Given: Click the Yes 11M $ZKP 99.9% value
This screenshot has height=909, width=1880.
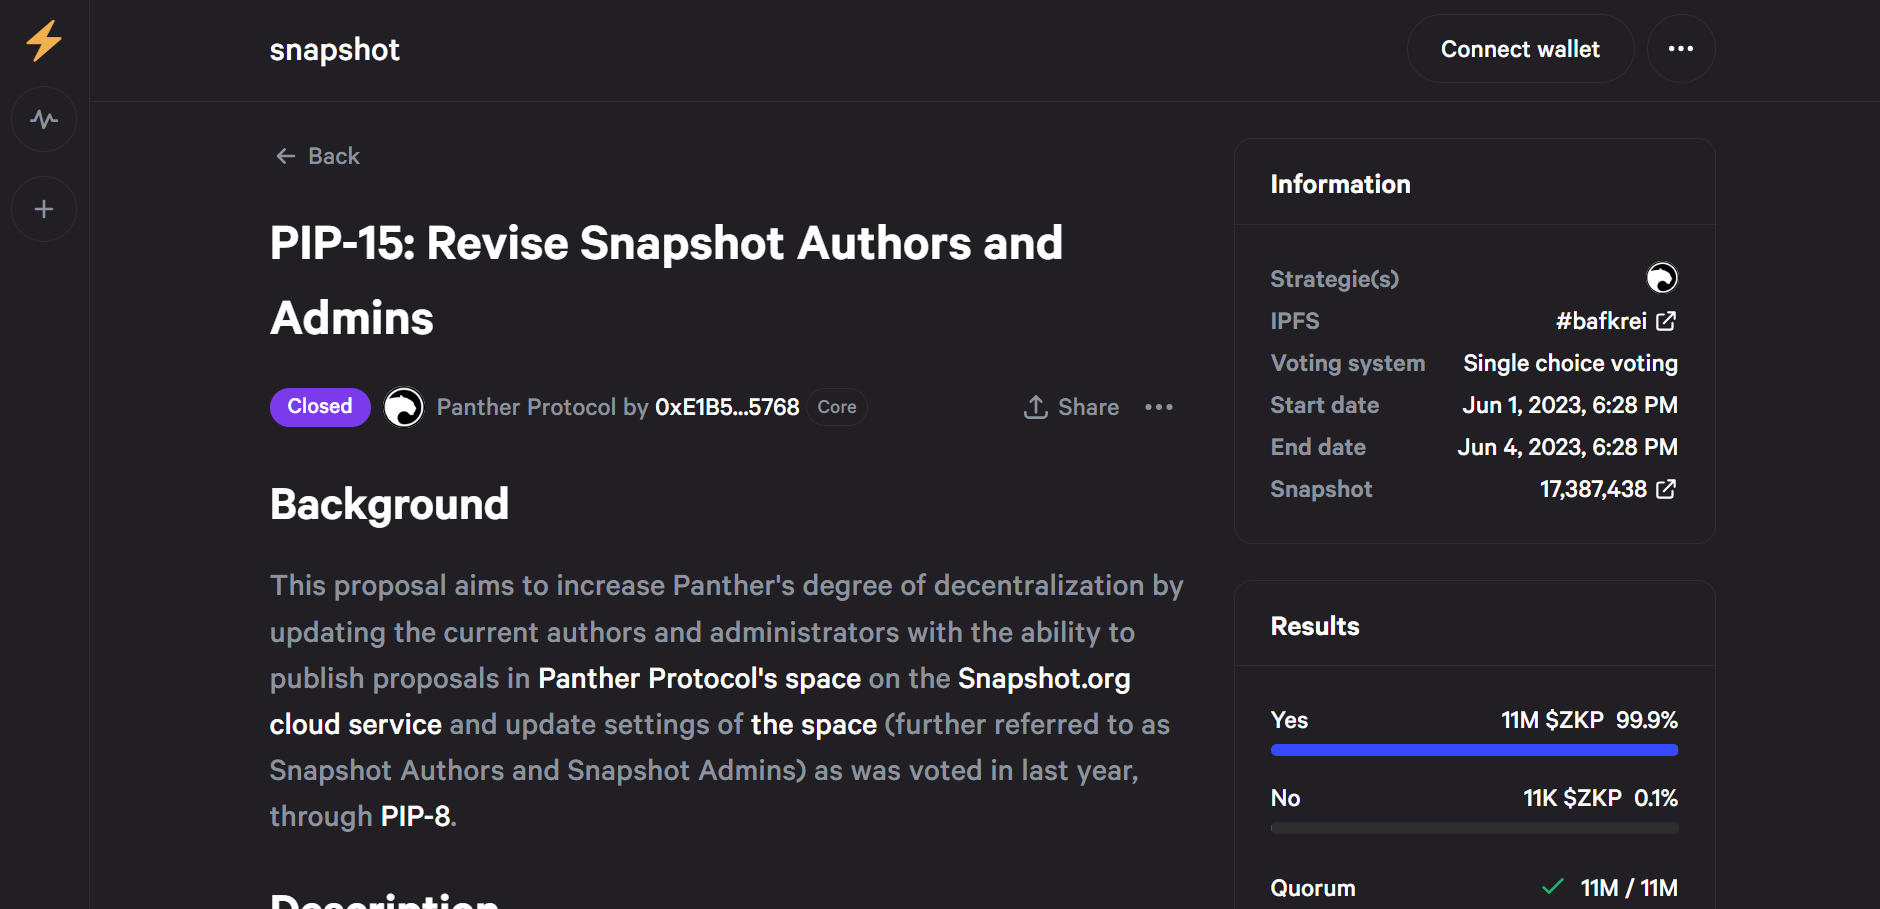Looking at the screenshot, I should coord(1589,720).
